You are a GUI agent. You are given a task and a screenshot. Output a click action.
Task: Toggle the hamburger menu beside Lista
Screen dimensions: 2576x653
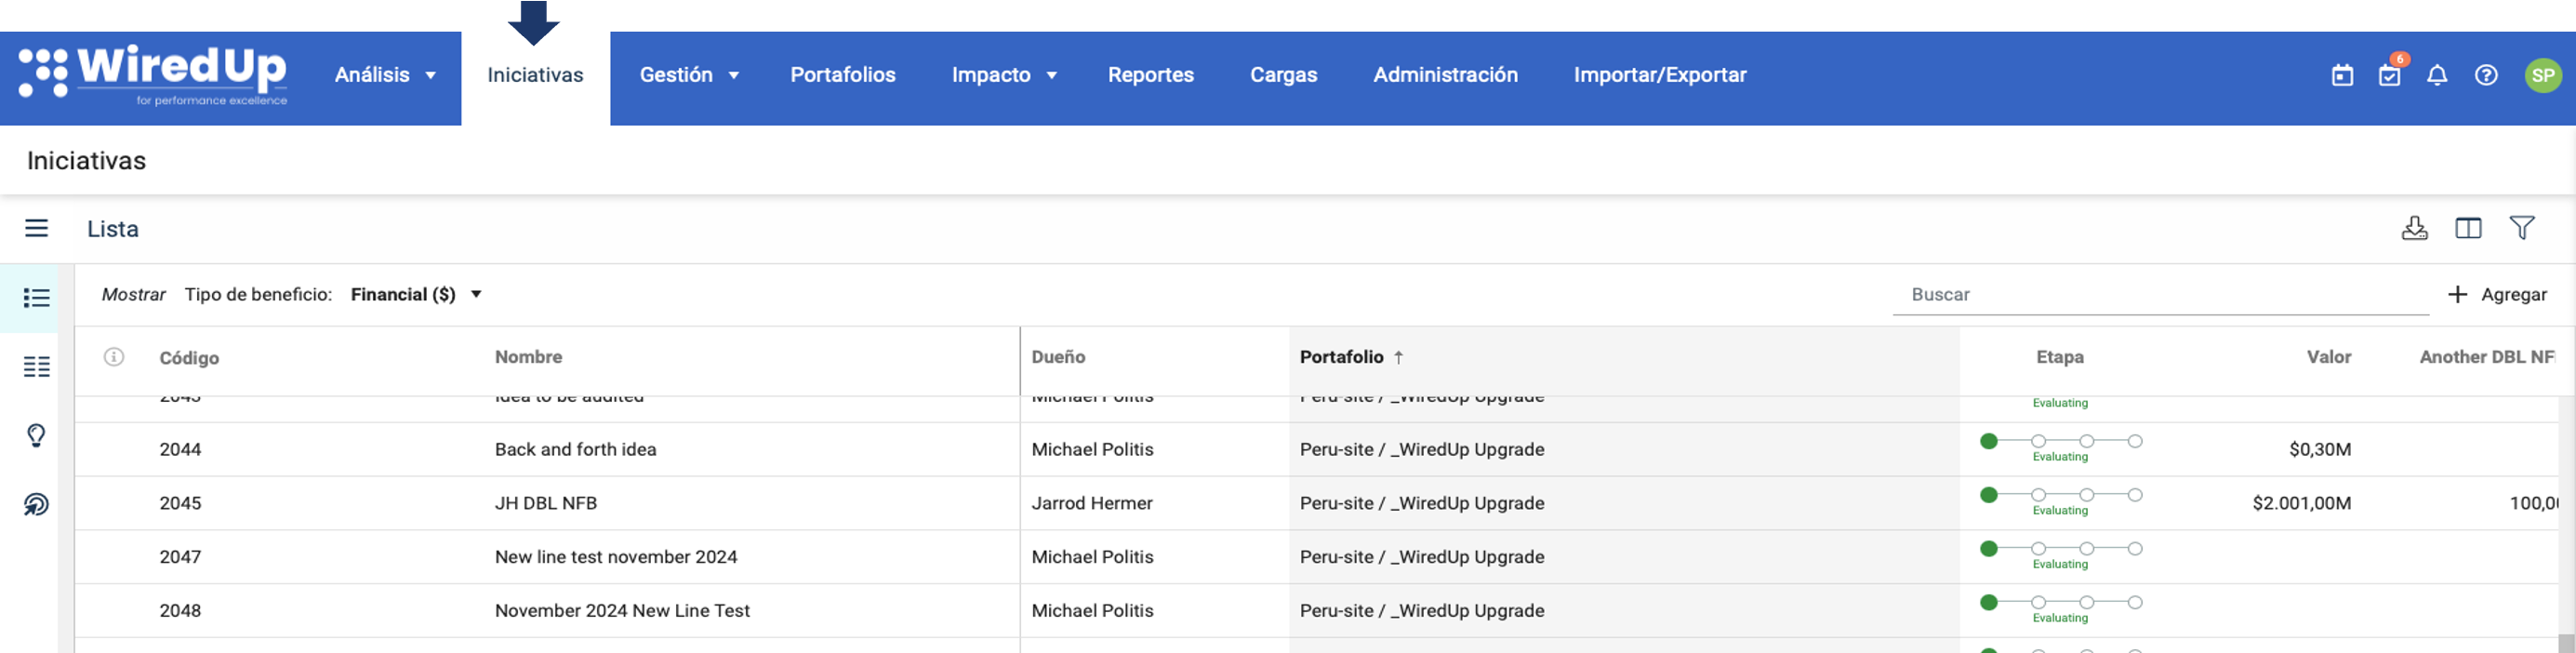click(x=37, y=228)
